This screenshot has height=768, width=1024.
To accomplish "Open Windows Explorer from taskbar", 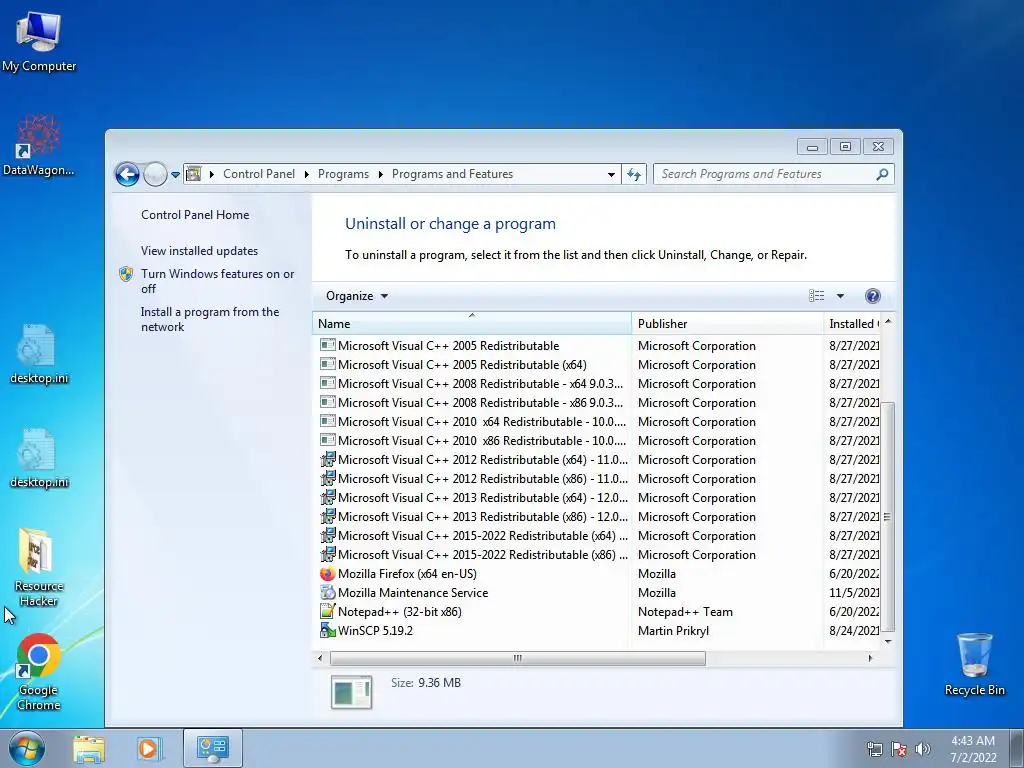I will pos(89,749).
